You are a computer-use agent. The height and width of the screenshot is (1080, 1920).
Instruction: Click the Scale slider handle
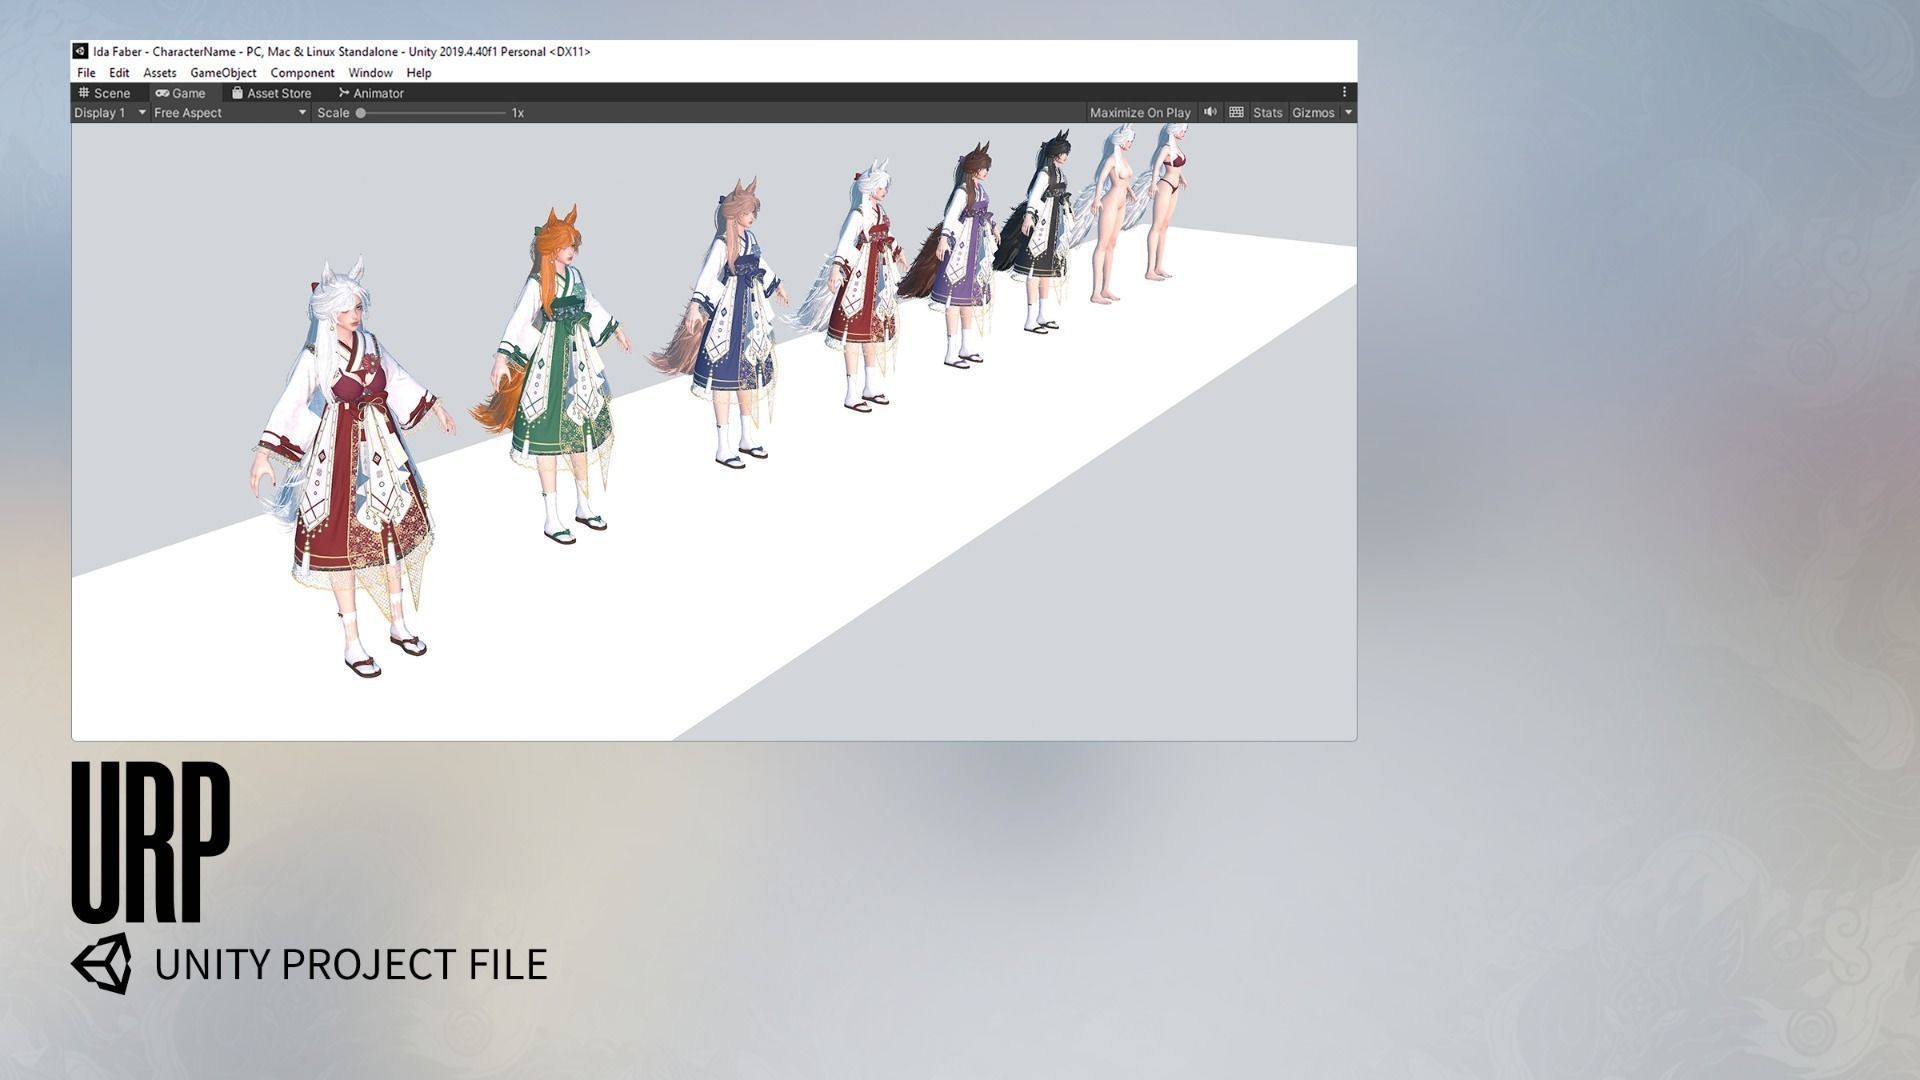point(361,113)
